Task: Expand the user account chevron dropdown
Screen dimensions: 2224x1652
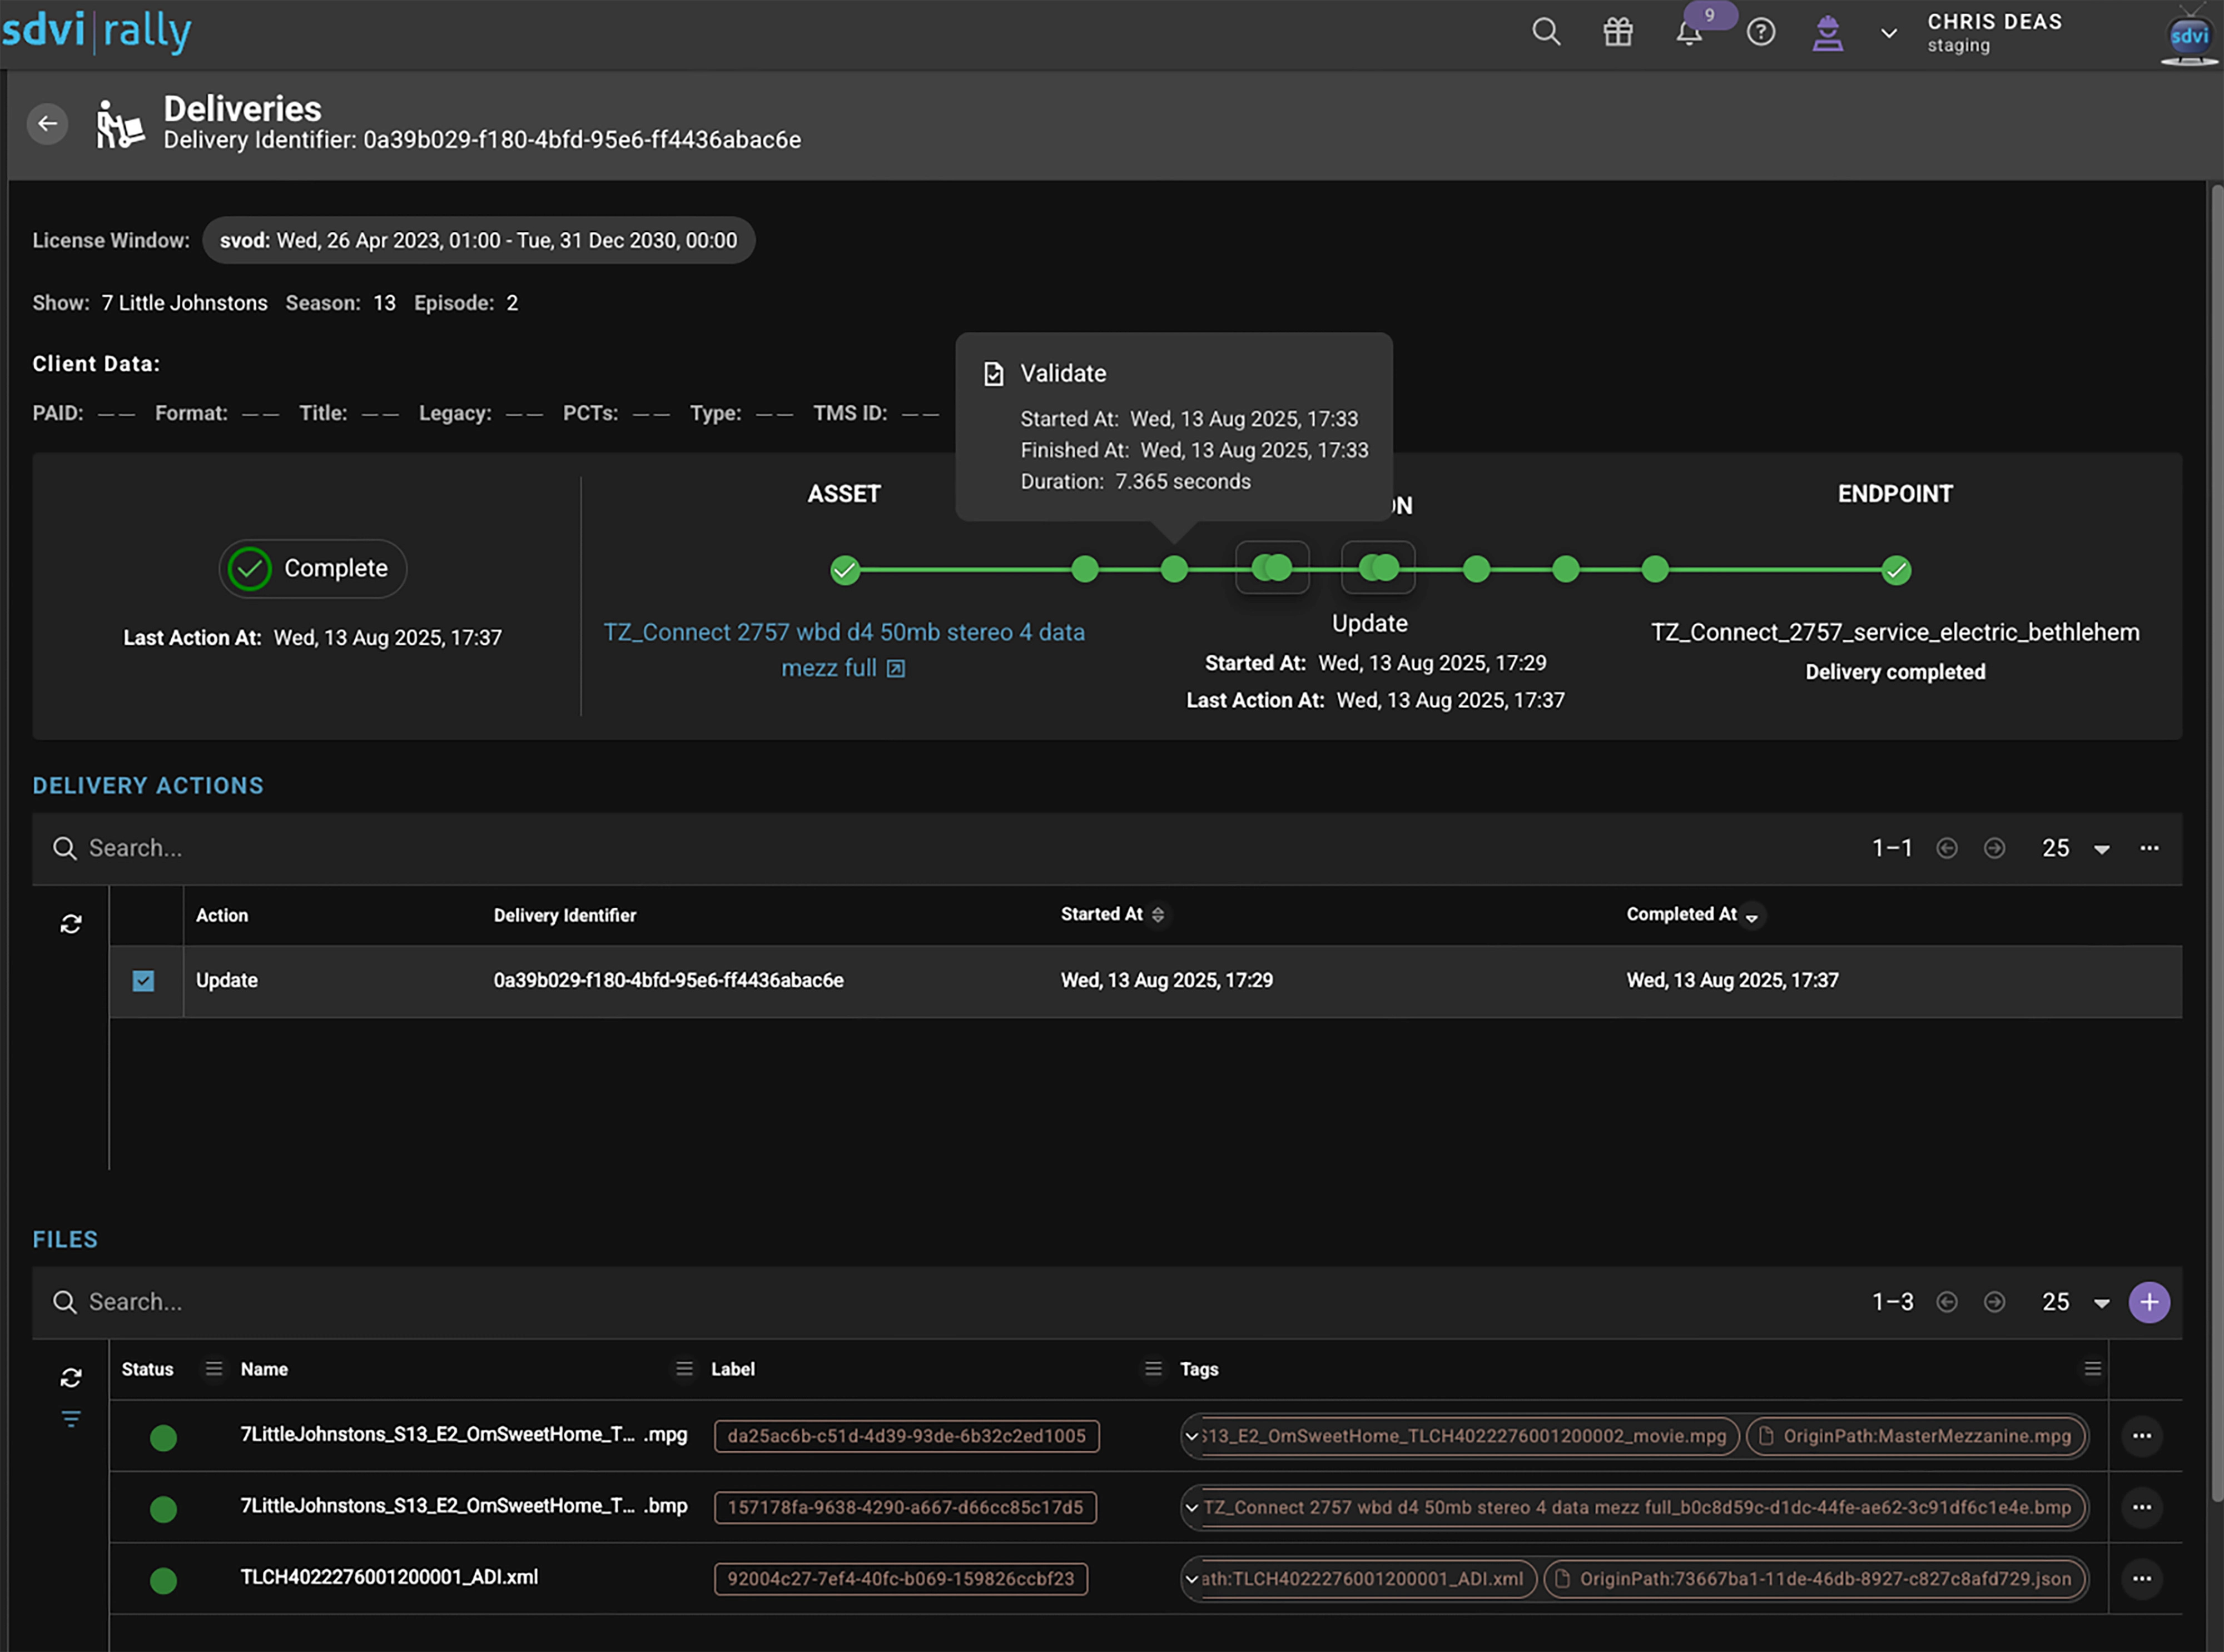Action: (x=1888, y=33)
